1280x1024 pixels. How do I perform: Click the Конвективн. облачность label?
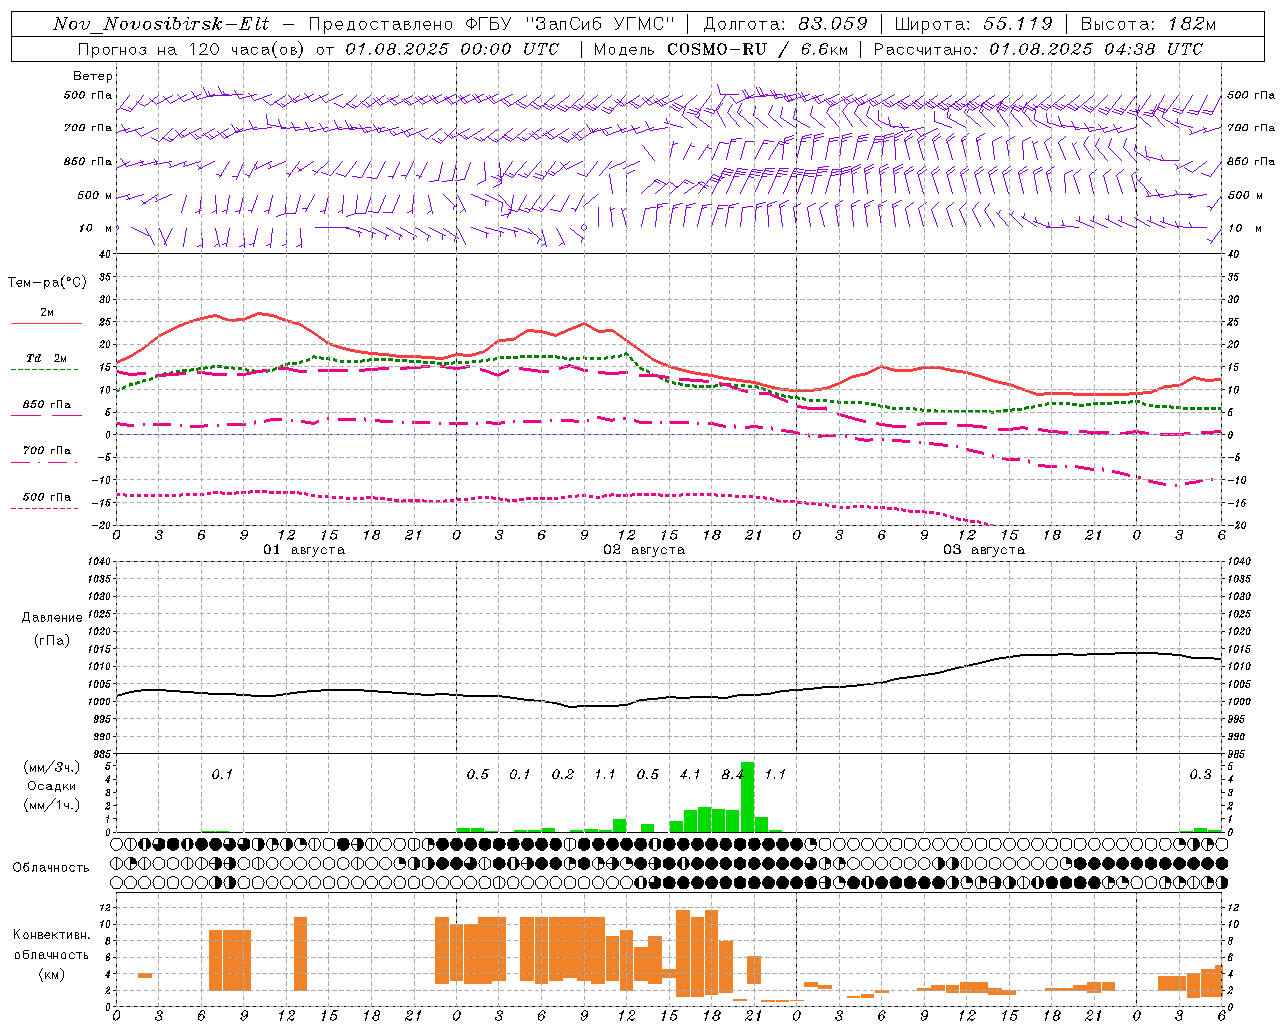51,944
